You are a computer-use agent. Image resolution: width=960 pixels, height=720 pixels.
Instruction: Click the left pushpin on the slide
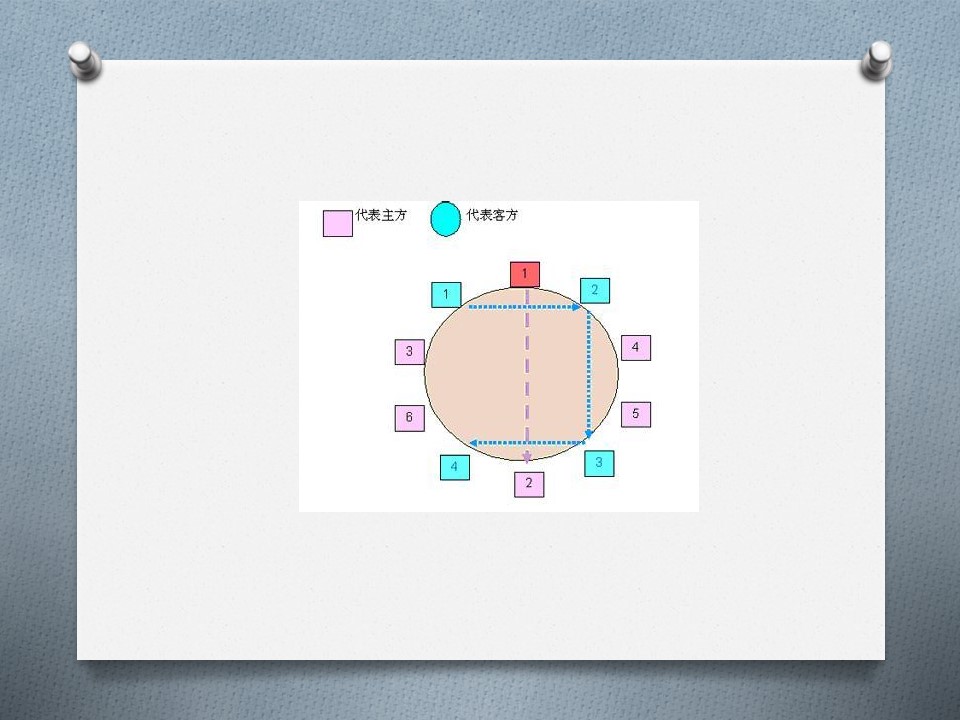click(84, 61)
